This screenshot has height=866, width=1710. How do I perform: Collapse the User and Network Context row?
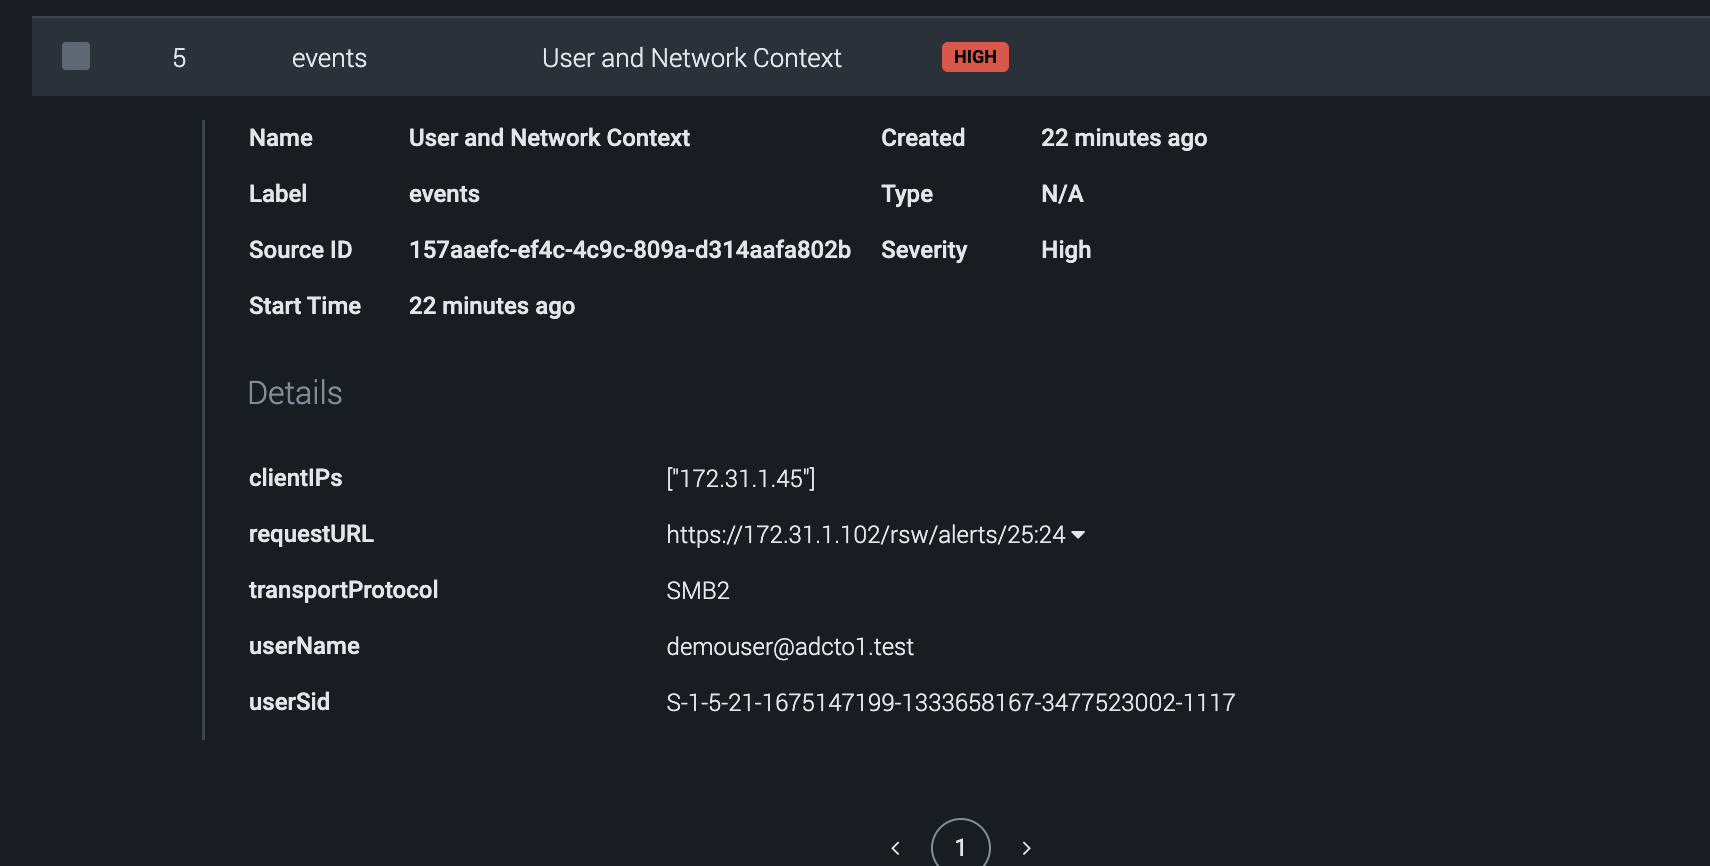click(x=691, y=58)
